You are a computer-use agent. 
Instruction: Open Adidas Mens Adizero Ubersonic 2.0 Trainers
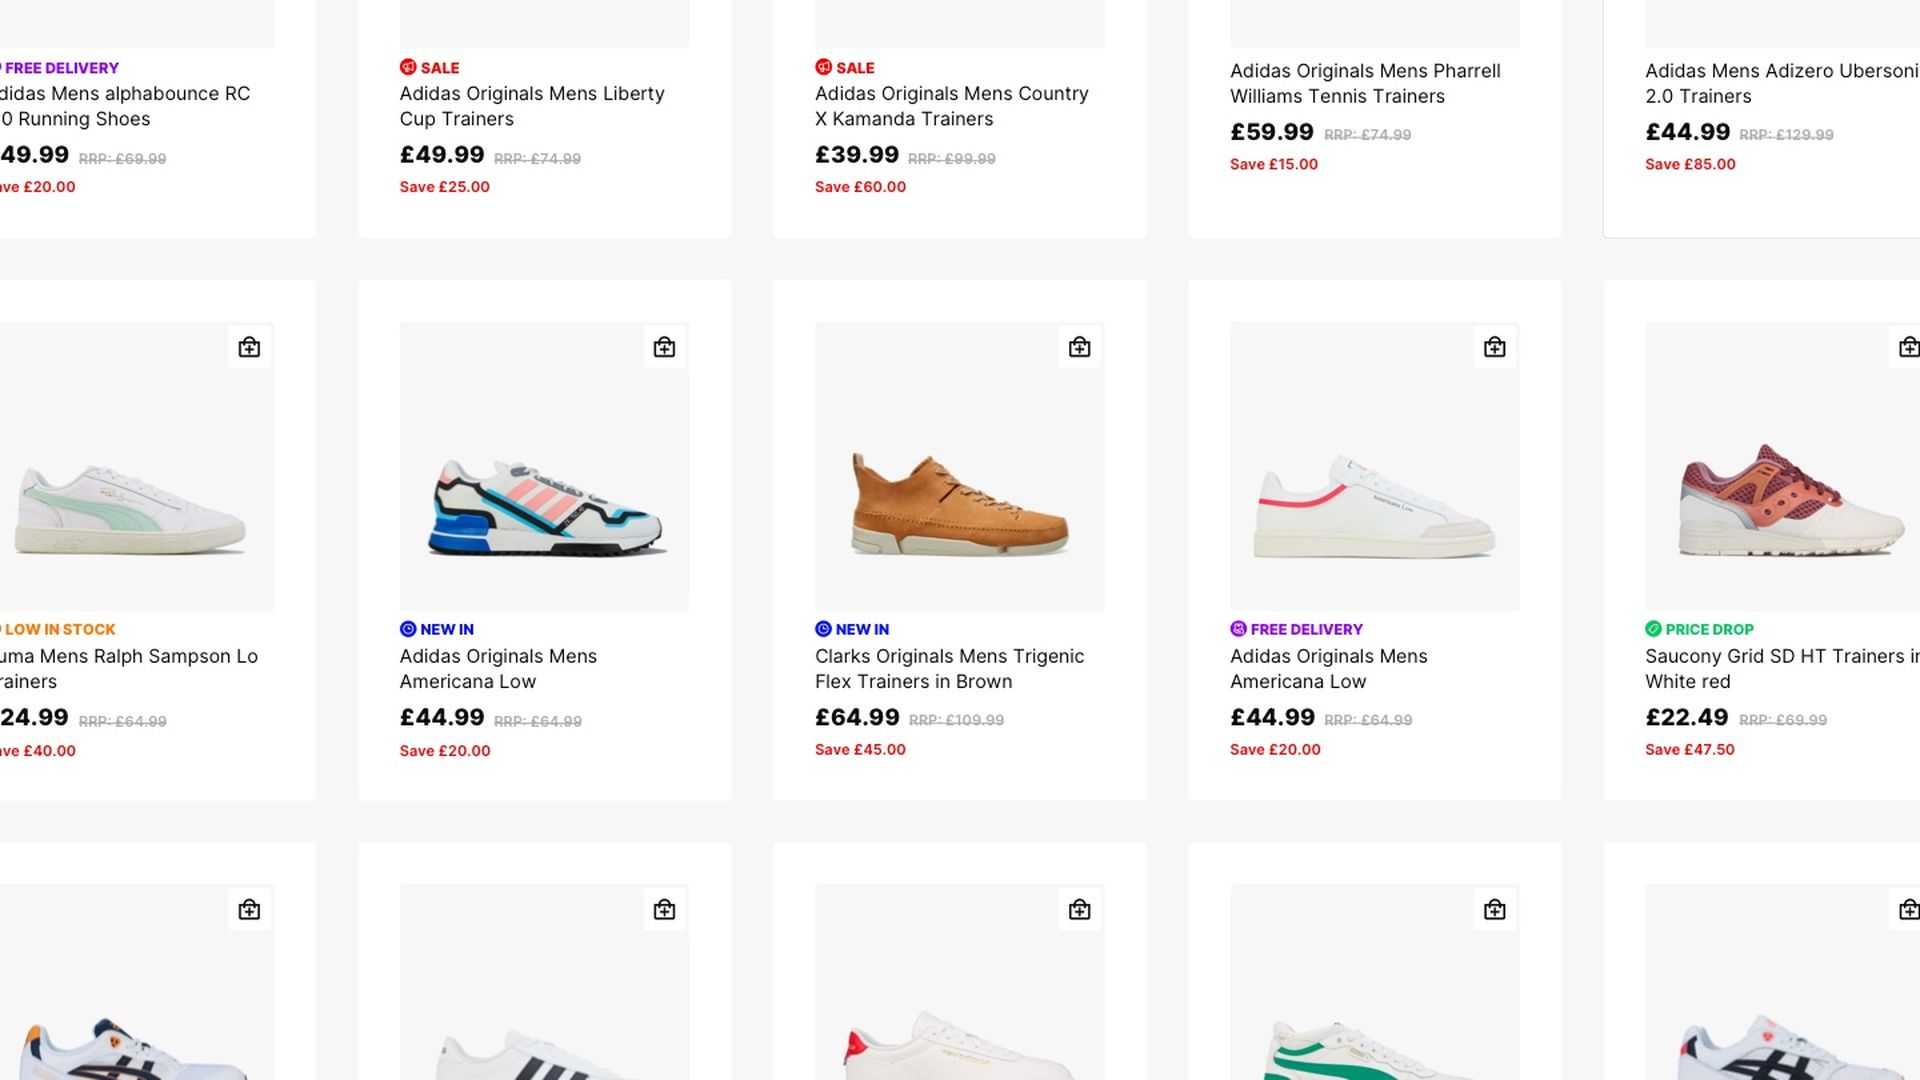[1782, 84]
